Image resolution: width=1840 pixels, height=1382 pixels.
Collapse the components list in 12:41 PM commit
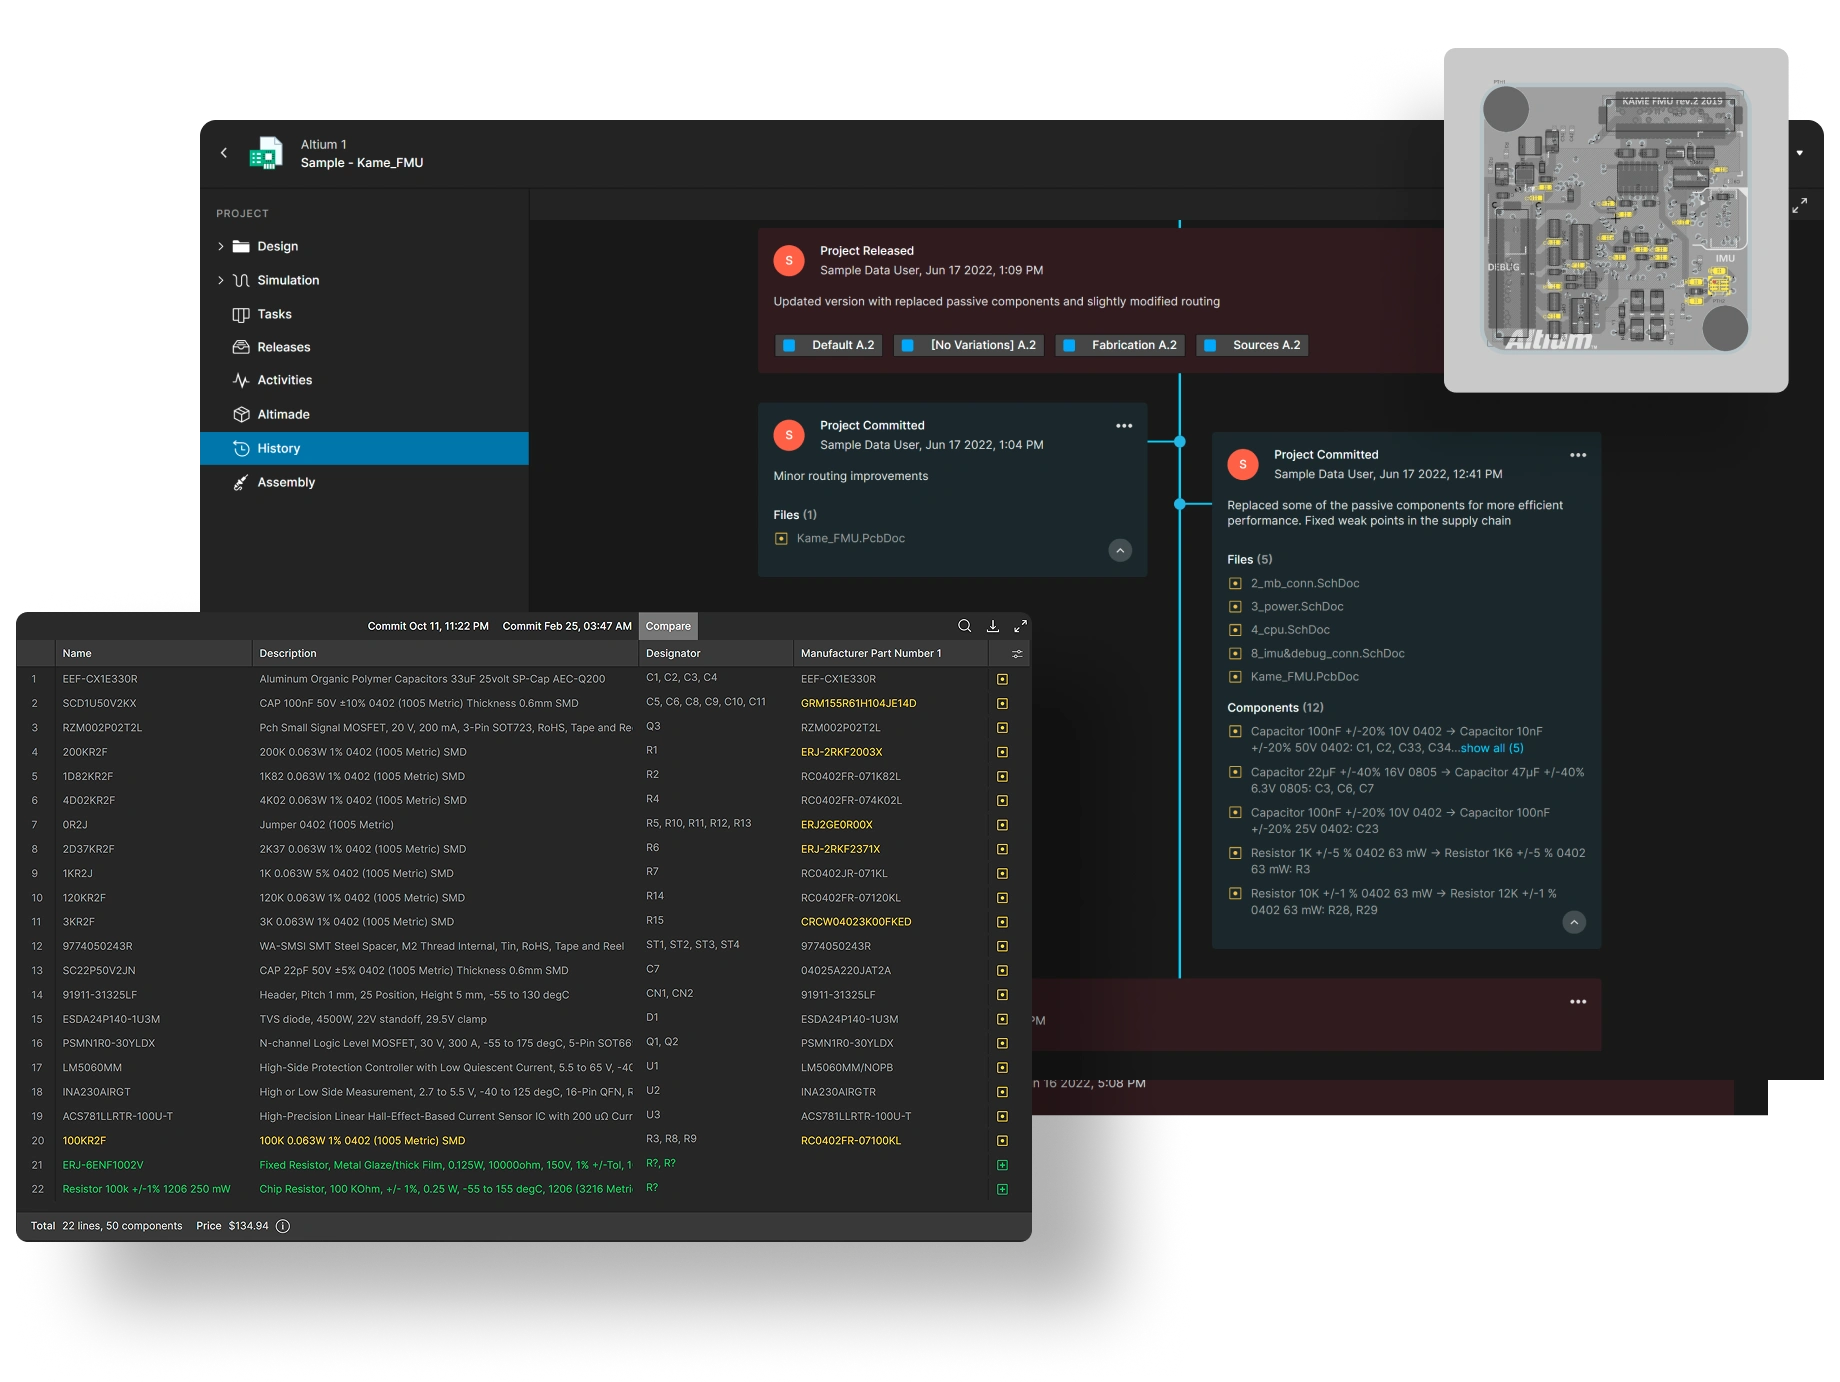tap(1574, 922)
